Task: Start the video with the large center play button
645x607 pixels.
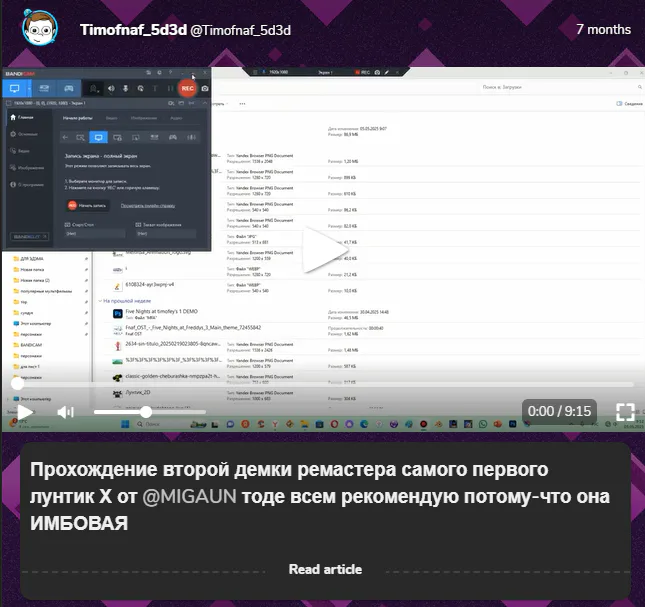Action: coord(325,250)
